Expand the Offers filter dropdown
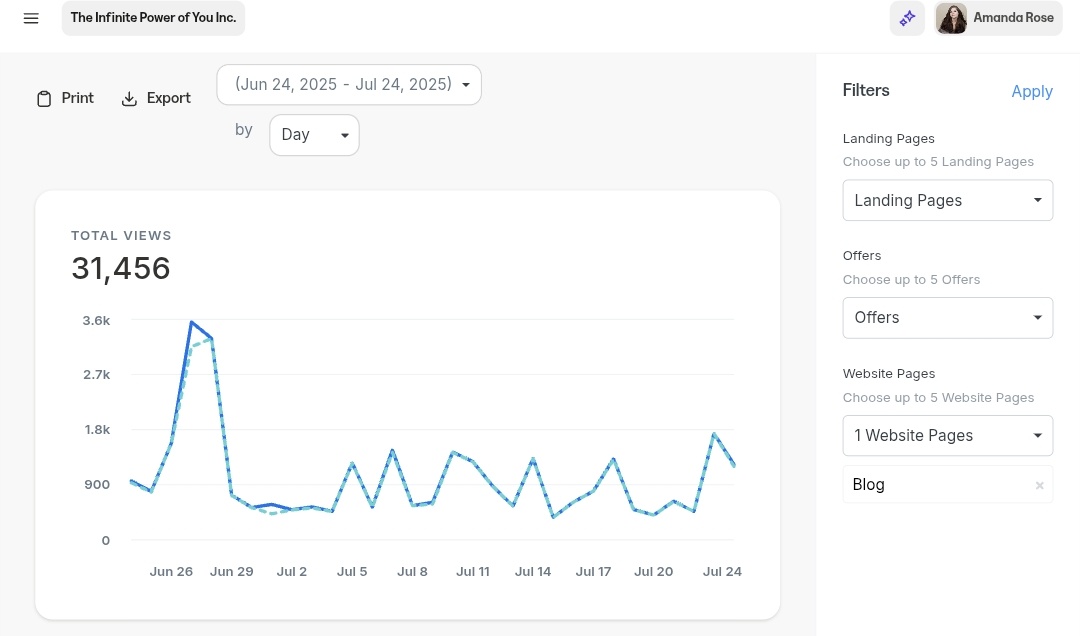Viewport: 1080px width, 636px height. point(947,318)
